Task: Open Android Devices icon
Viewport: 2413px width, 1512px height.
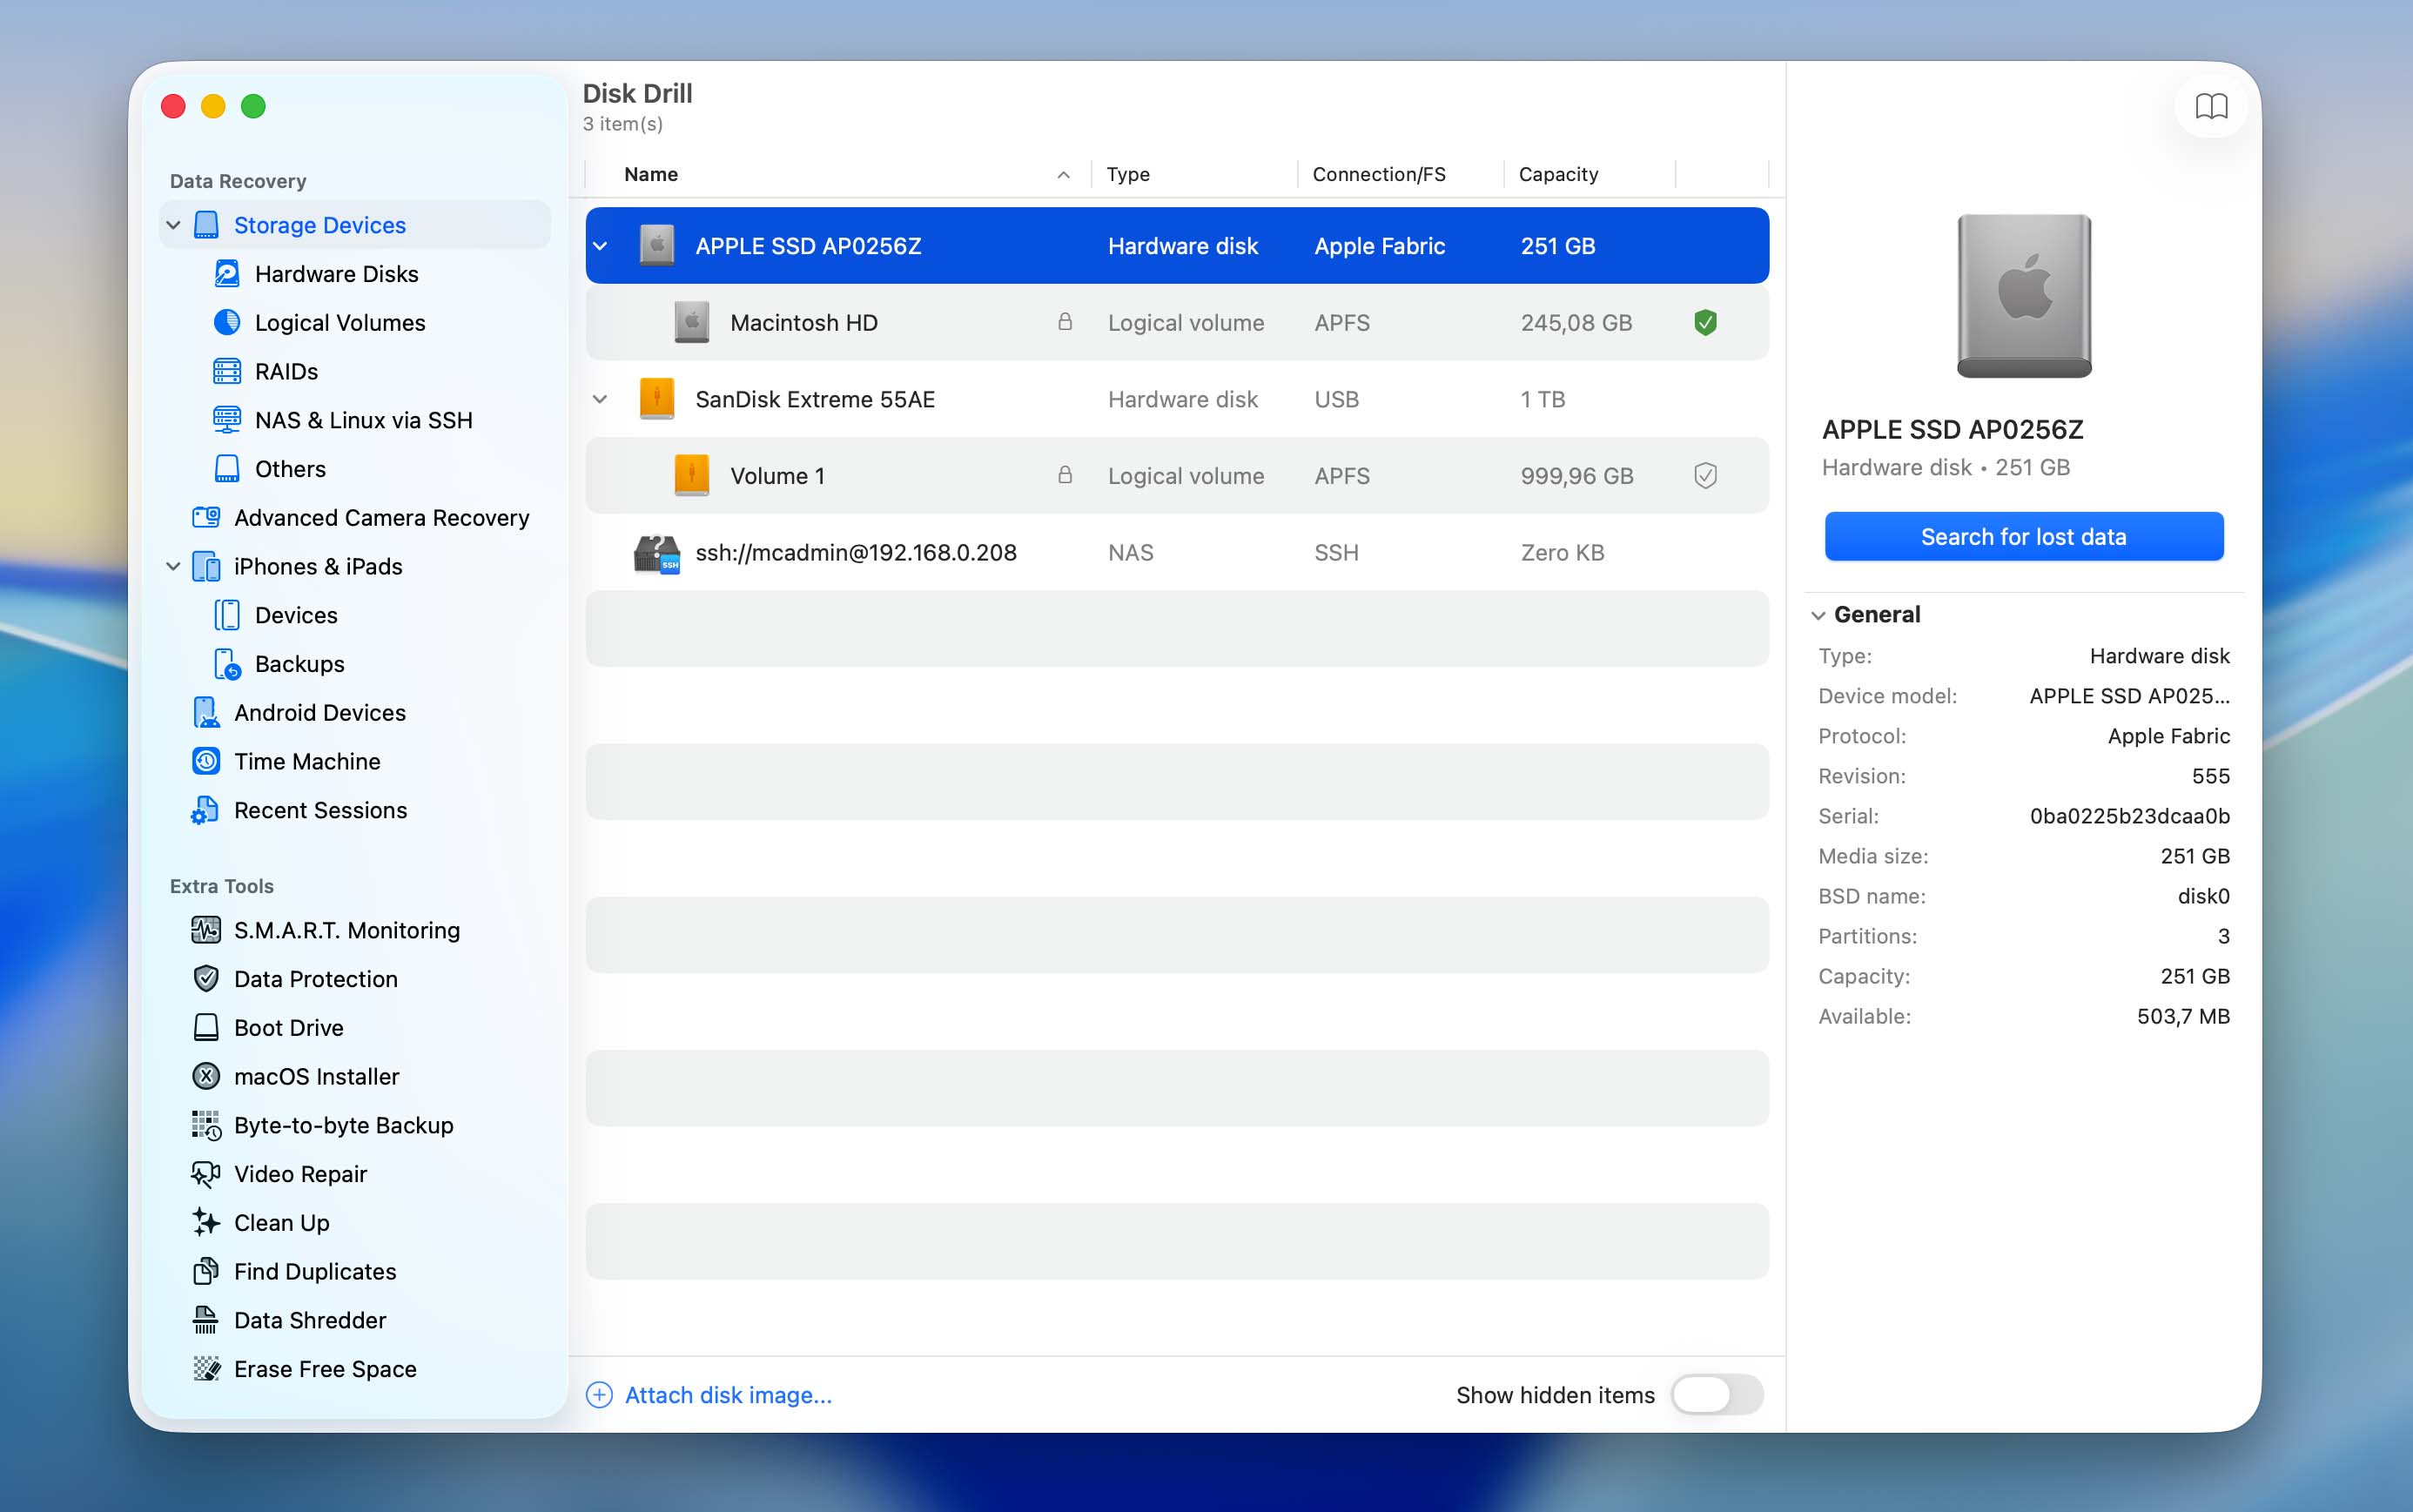Action: point(206,712)
